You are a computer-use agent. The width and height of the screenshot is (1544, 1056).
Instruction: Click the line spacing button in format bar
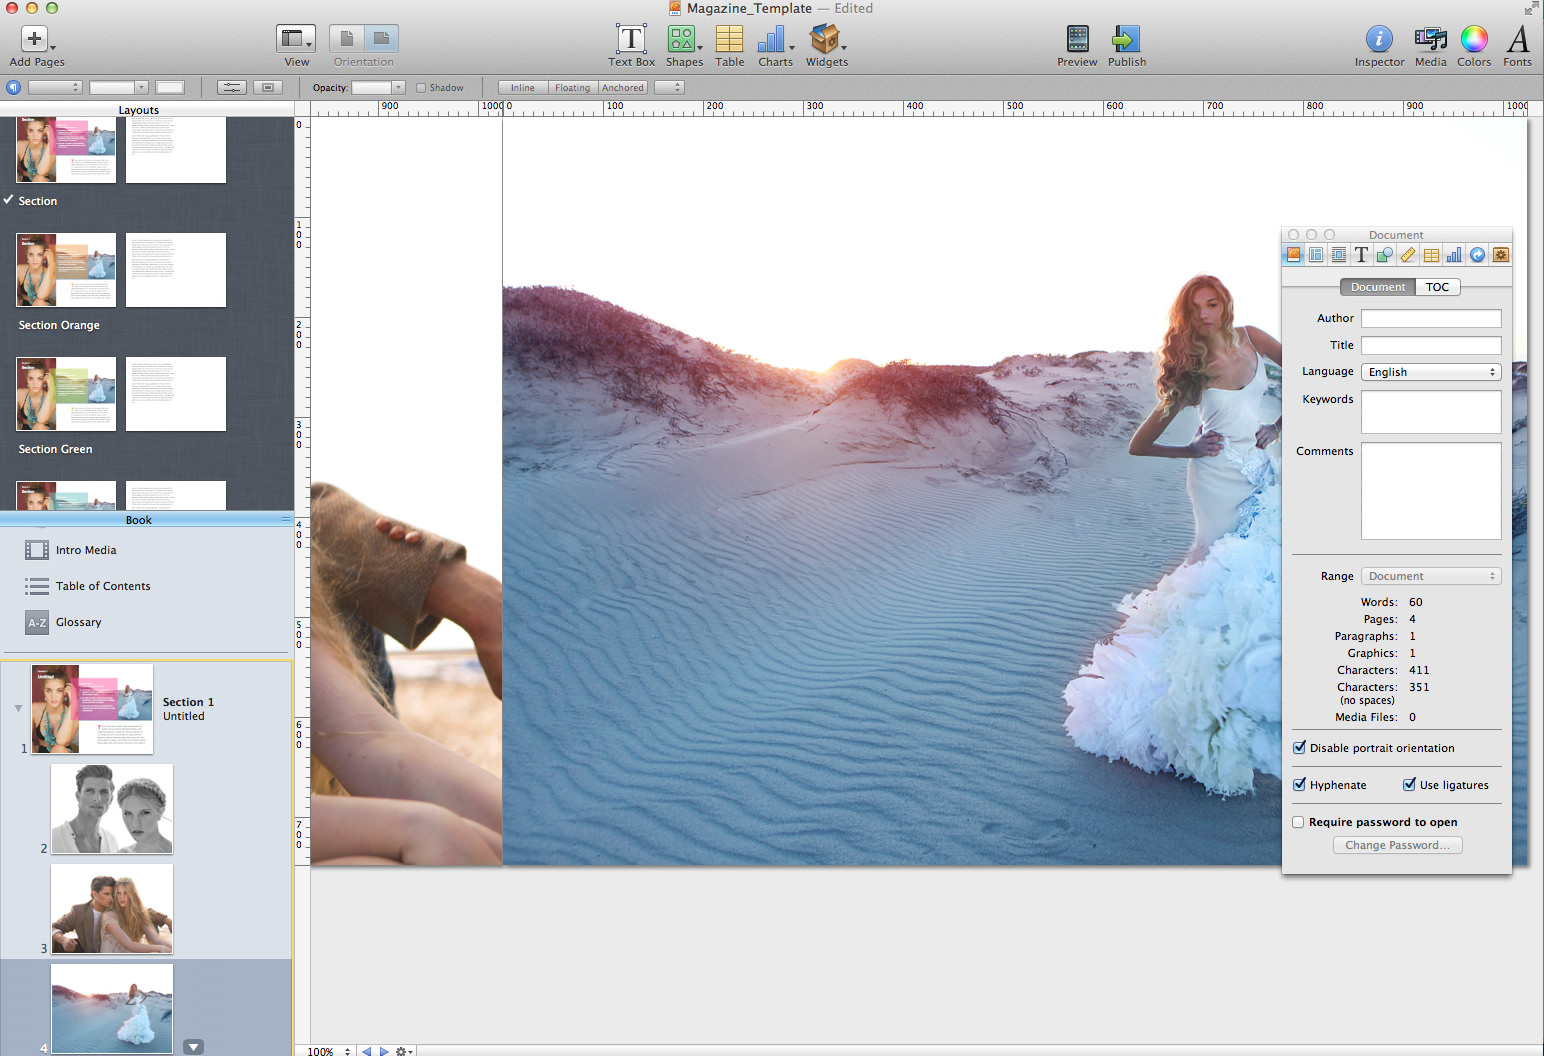point(231,88)
